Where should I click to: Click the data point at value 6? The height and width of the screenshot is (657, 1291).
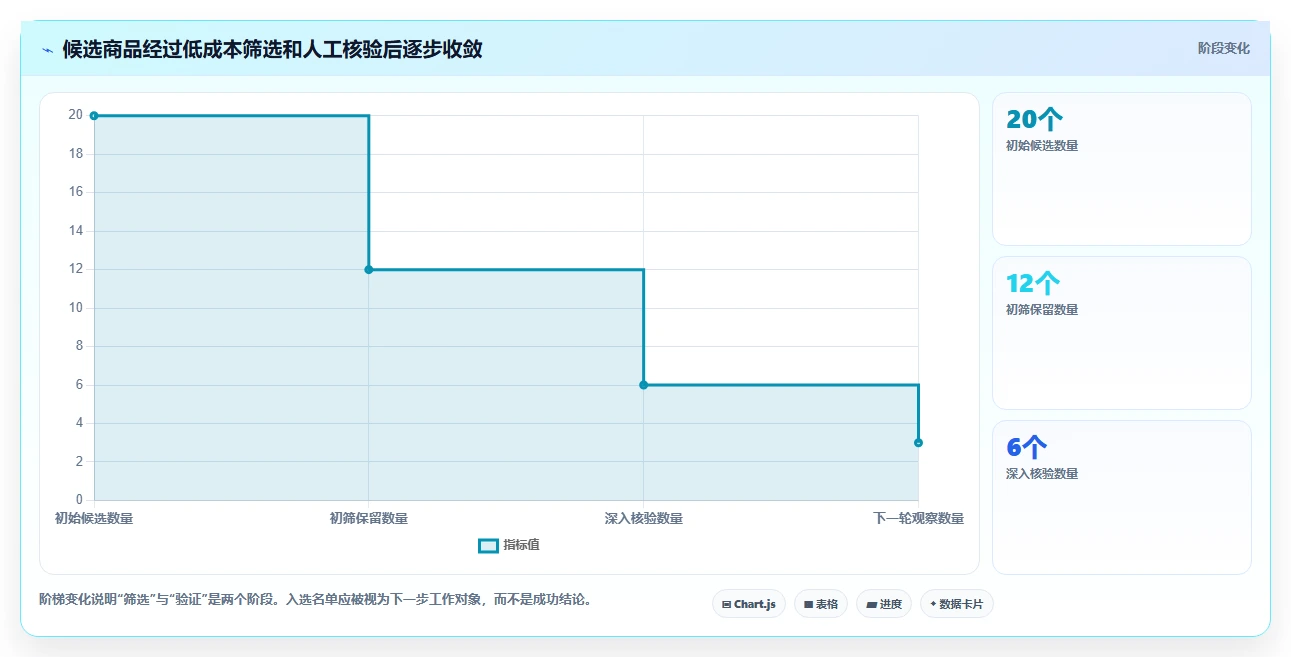coord(643,385)
